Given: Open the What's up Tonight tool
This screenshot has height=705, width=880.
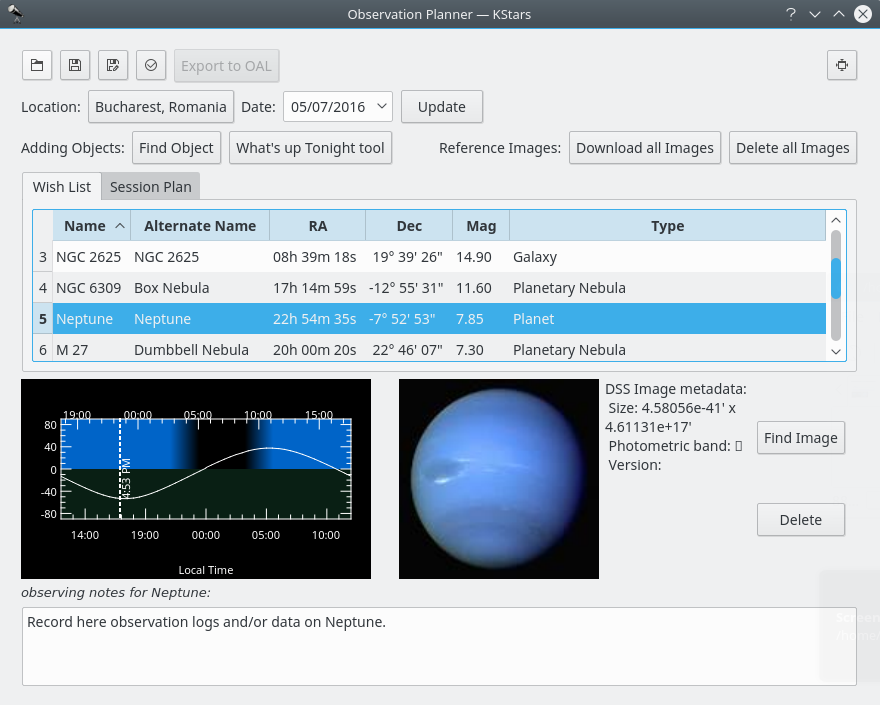Looking at the screenshot, I should pos(310,148).
